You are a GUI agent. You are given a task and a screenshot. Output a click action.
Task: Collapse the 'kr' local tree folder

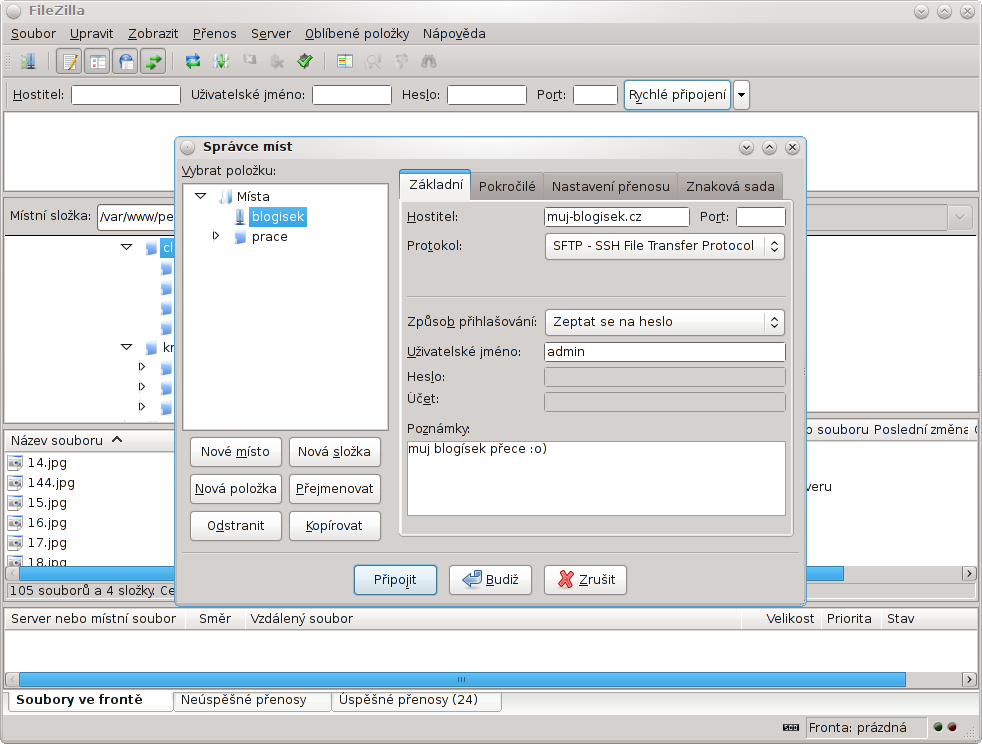click(x=127, y=347)
